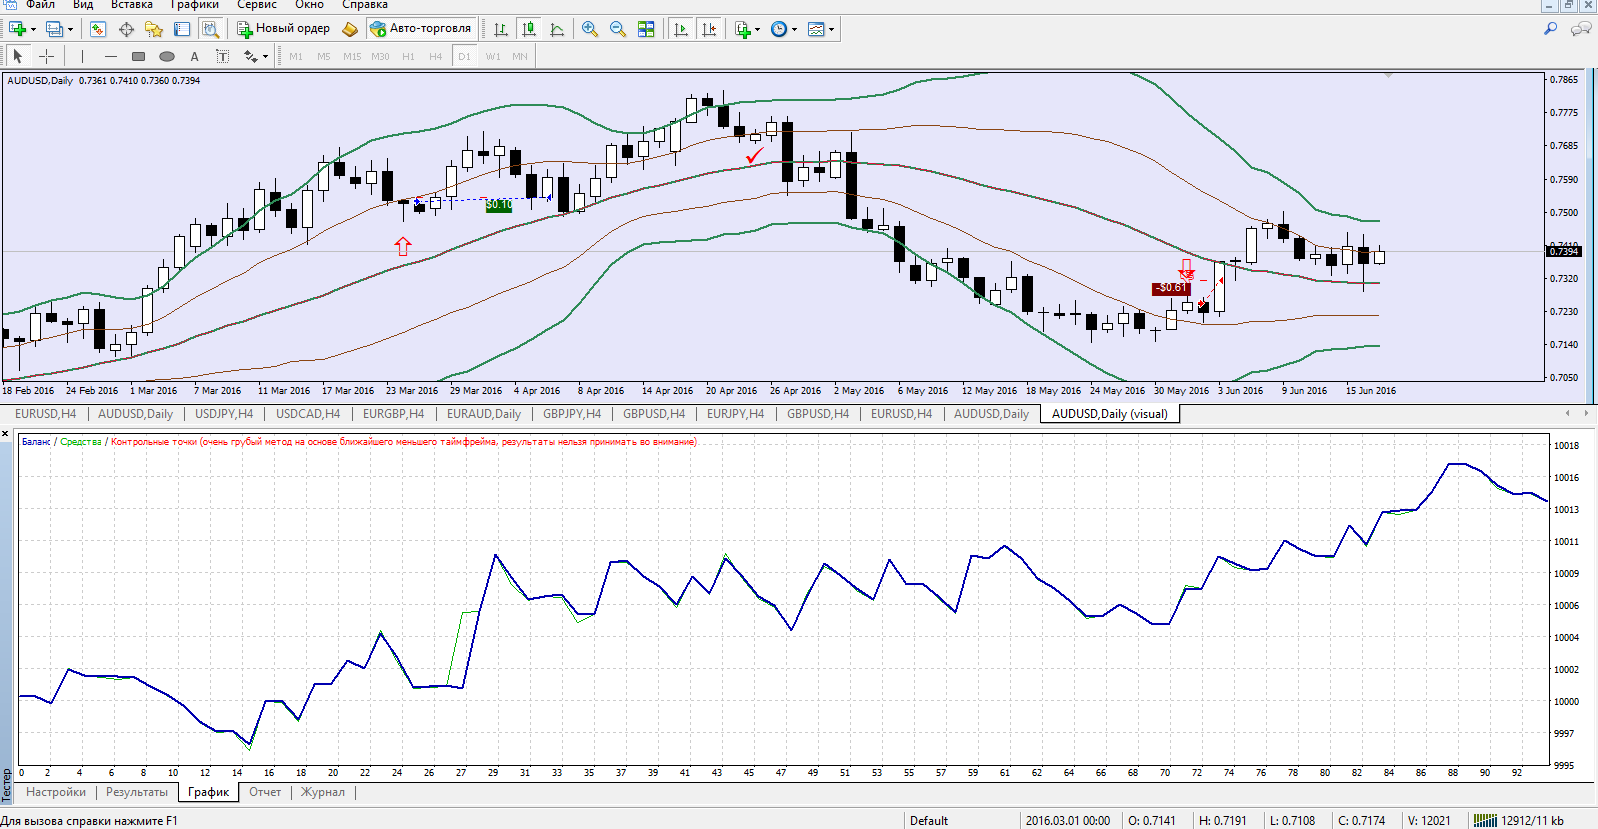Toggle Авто-торговля auto trading
Viewport: 1598px width, 829px height.
(420, 29)
